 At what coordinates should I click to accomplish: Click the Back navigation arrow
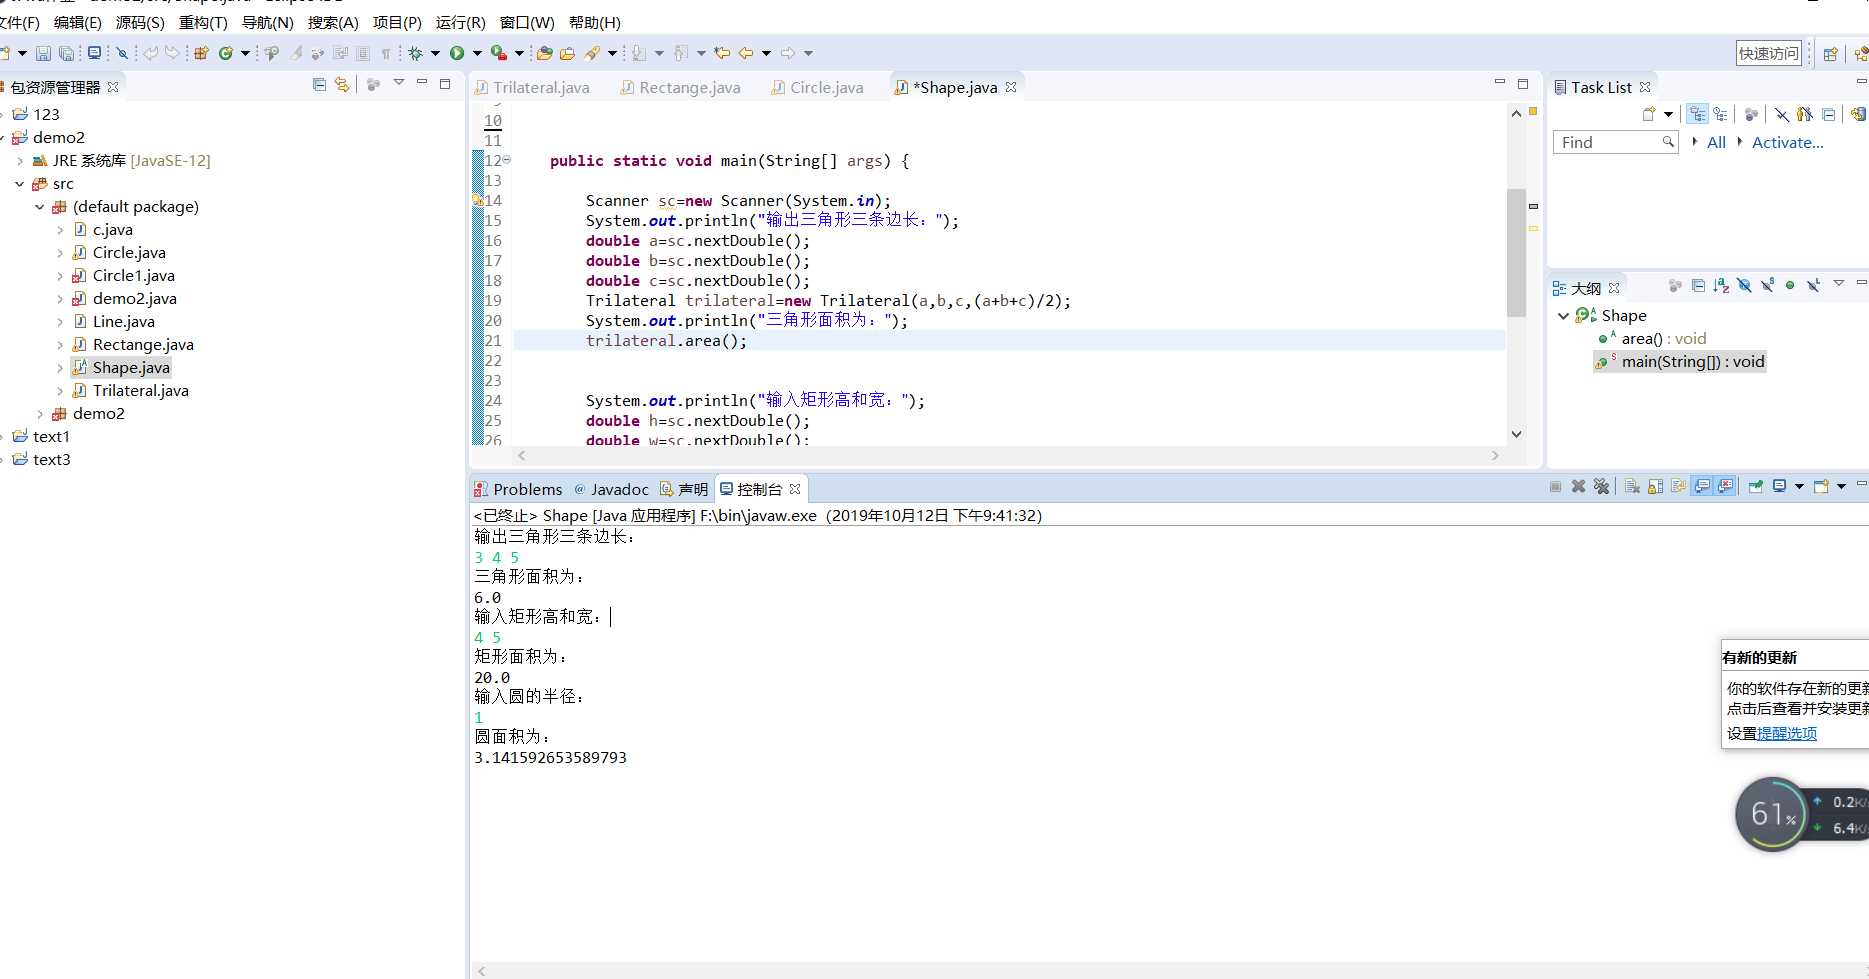[x=745, y=53]
